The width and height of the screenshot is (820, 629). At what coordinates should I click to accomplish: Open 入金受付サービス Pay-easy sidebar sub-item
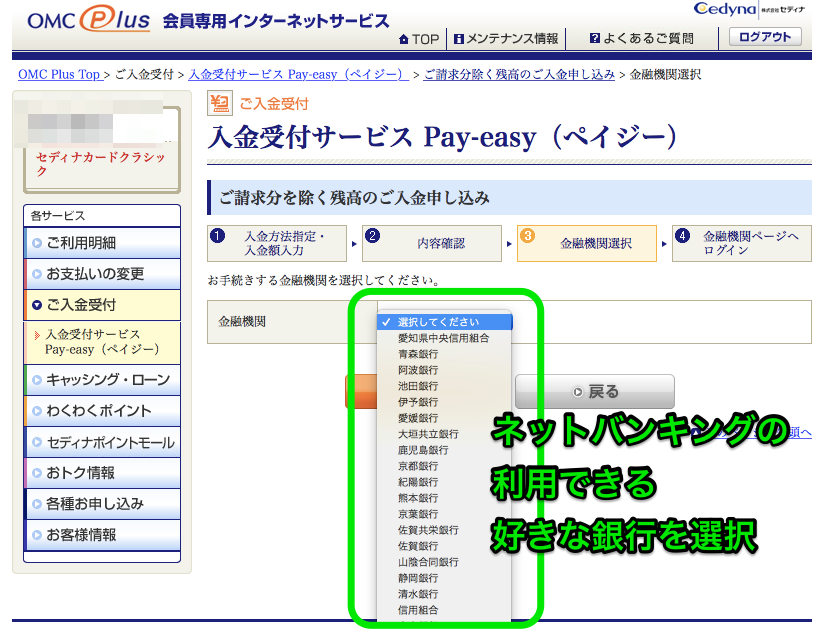pyautogui.click(x=102, y=342)
